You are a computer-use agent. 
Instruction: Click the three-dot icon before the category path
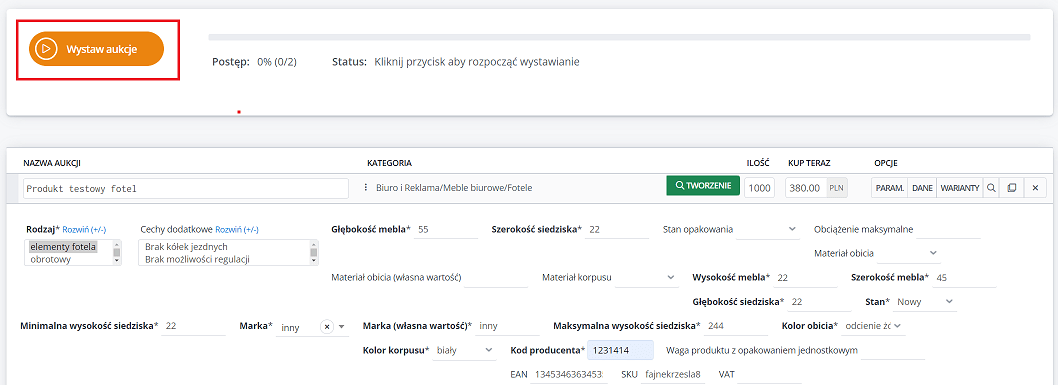365,188
